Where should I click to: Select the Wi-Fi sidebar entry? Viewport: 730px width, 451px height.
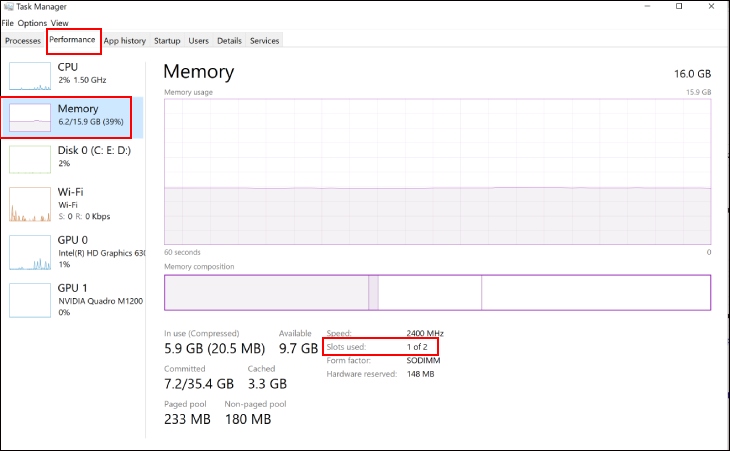pos(72,204)
